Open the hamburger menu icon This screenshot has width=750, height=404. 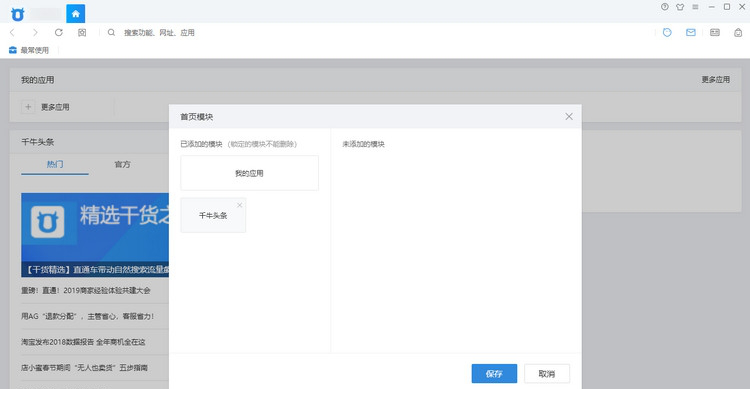(x=695, y=7)
